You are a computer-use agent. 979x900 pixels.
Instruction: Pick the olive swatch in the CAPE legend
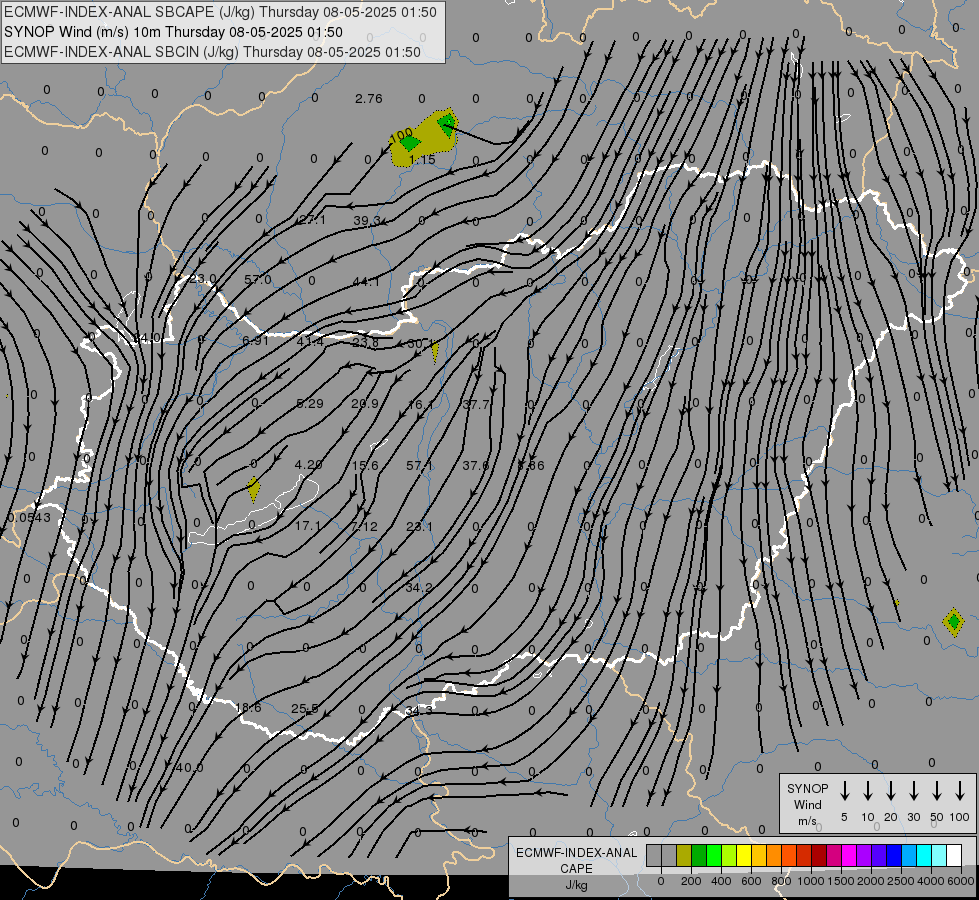684,855
